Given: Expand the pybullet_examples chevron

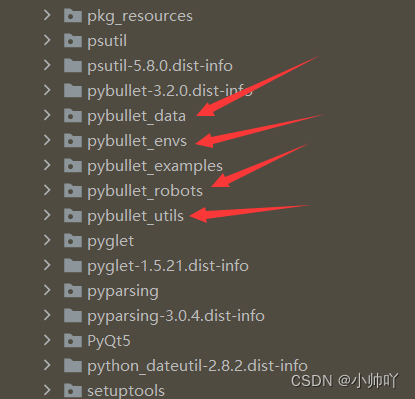Looking at the screenshot, I should tap(47, 165).
